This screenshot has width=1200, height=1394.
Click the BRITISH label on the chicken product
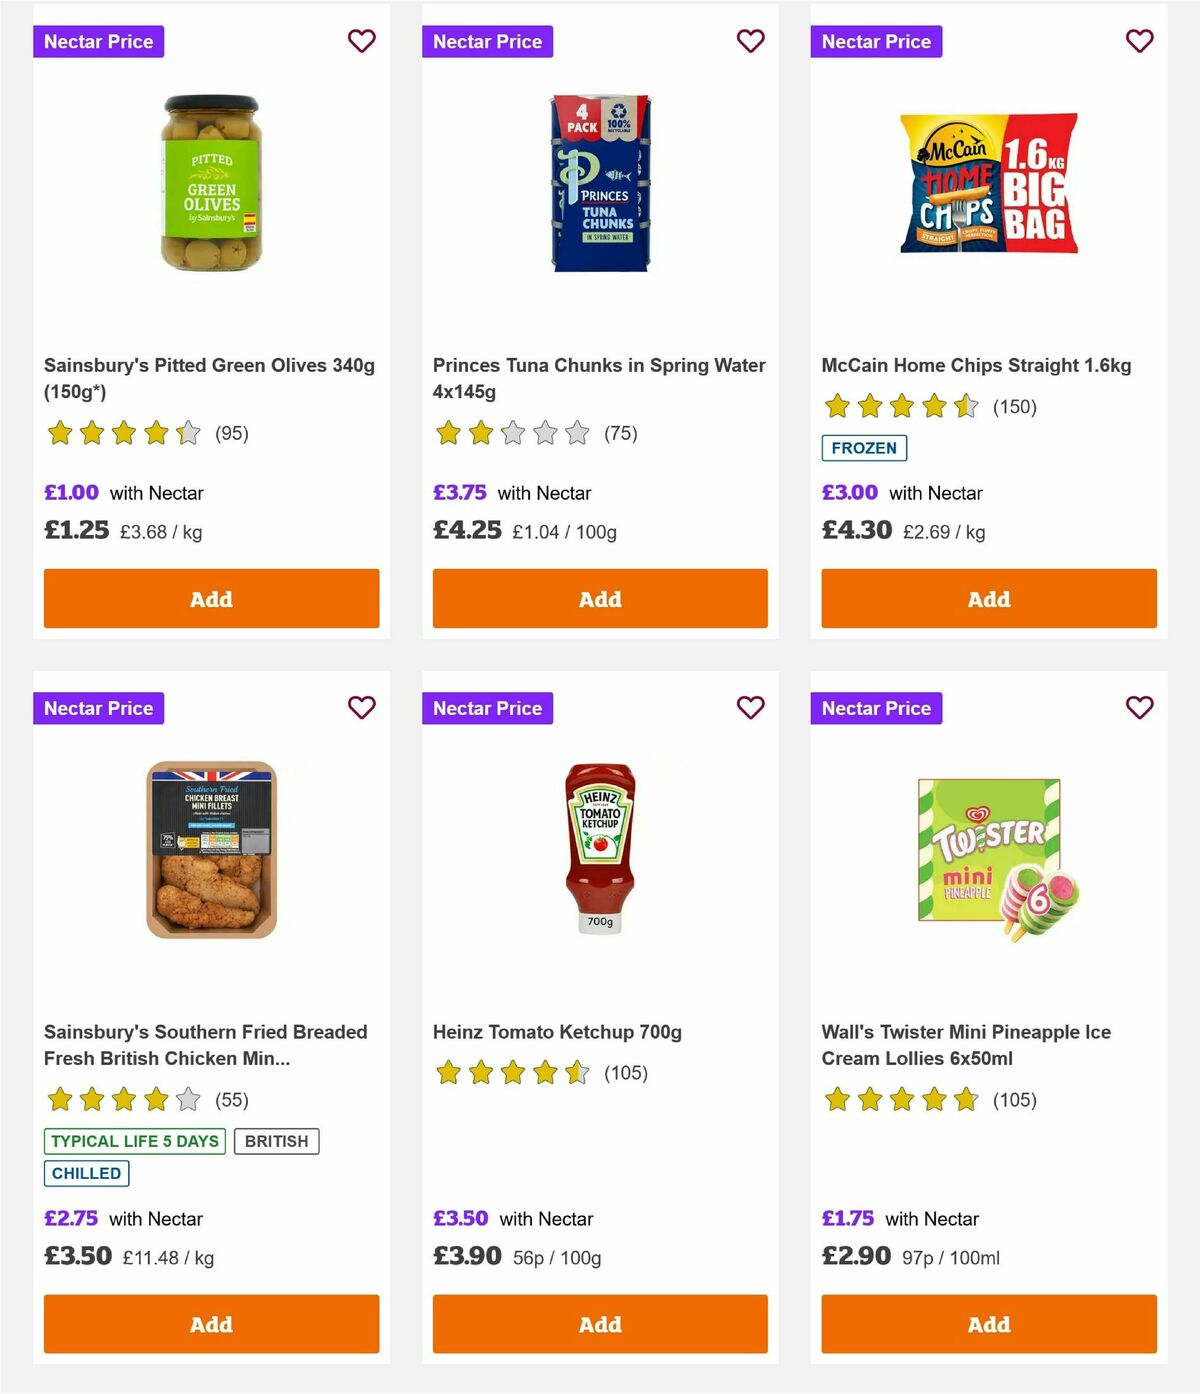coord(277,1141)
